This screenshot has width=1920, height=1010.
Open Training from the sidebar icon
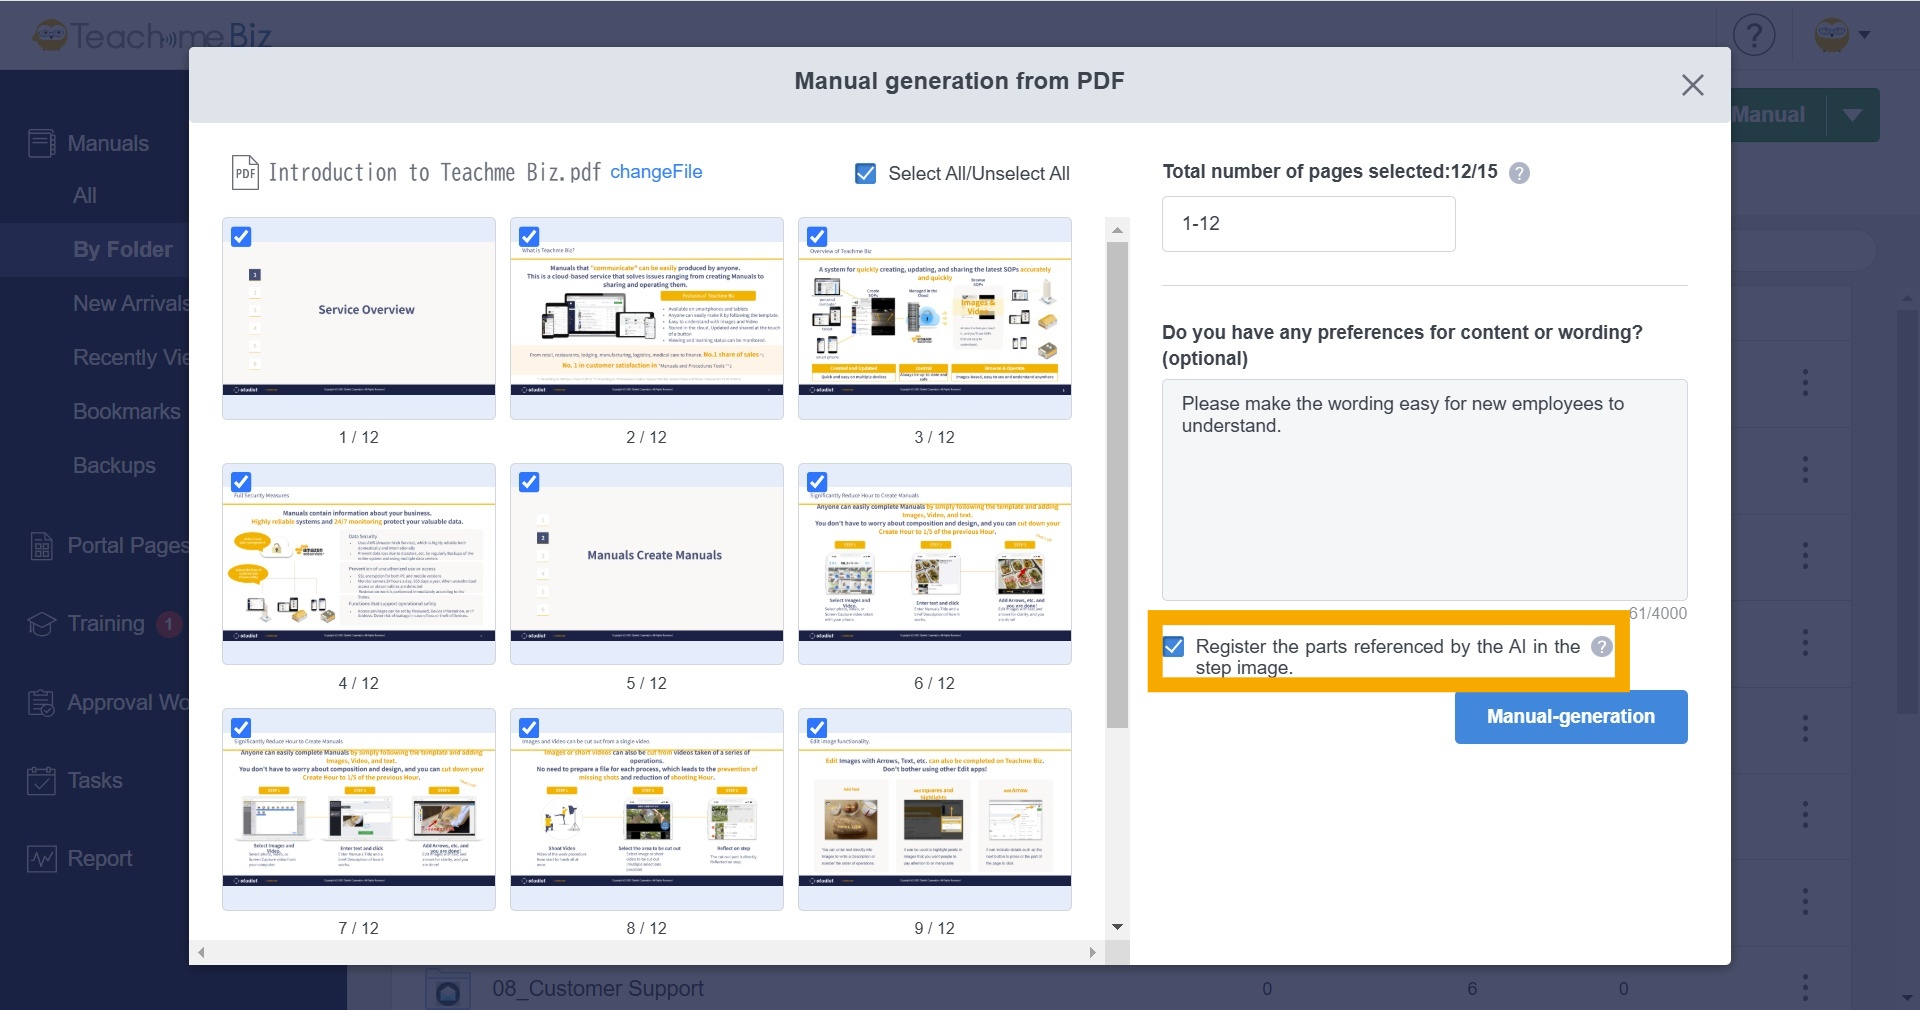42,624
